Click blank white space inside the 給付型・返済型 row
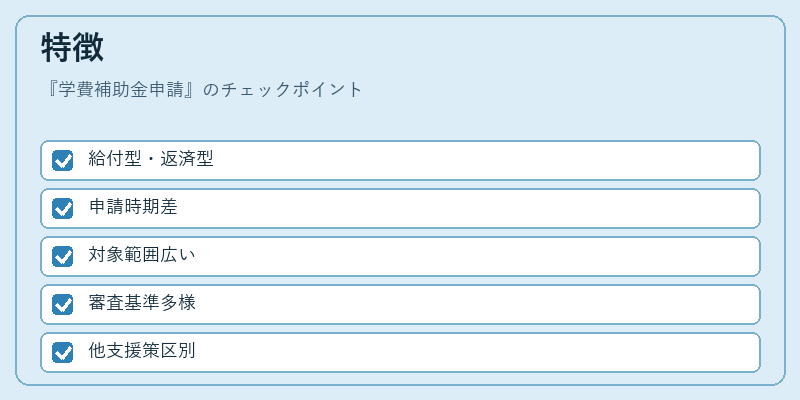This screenshot has height=400, width=800. [485, 160]
